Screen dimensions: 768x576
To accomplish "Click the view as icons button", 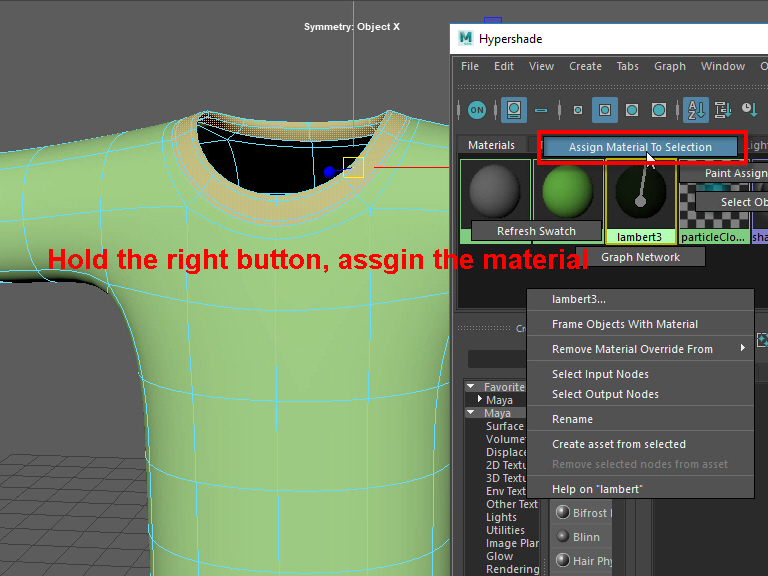I will click(514, 110).
